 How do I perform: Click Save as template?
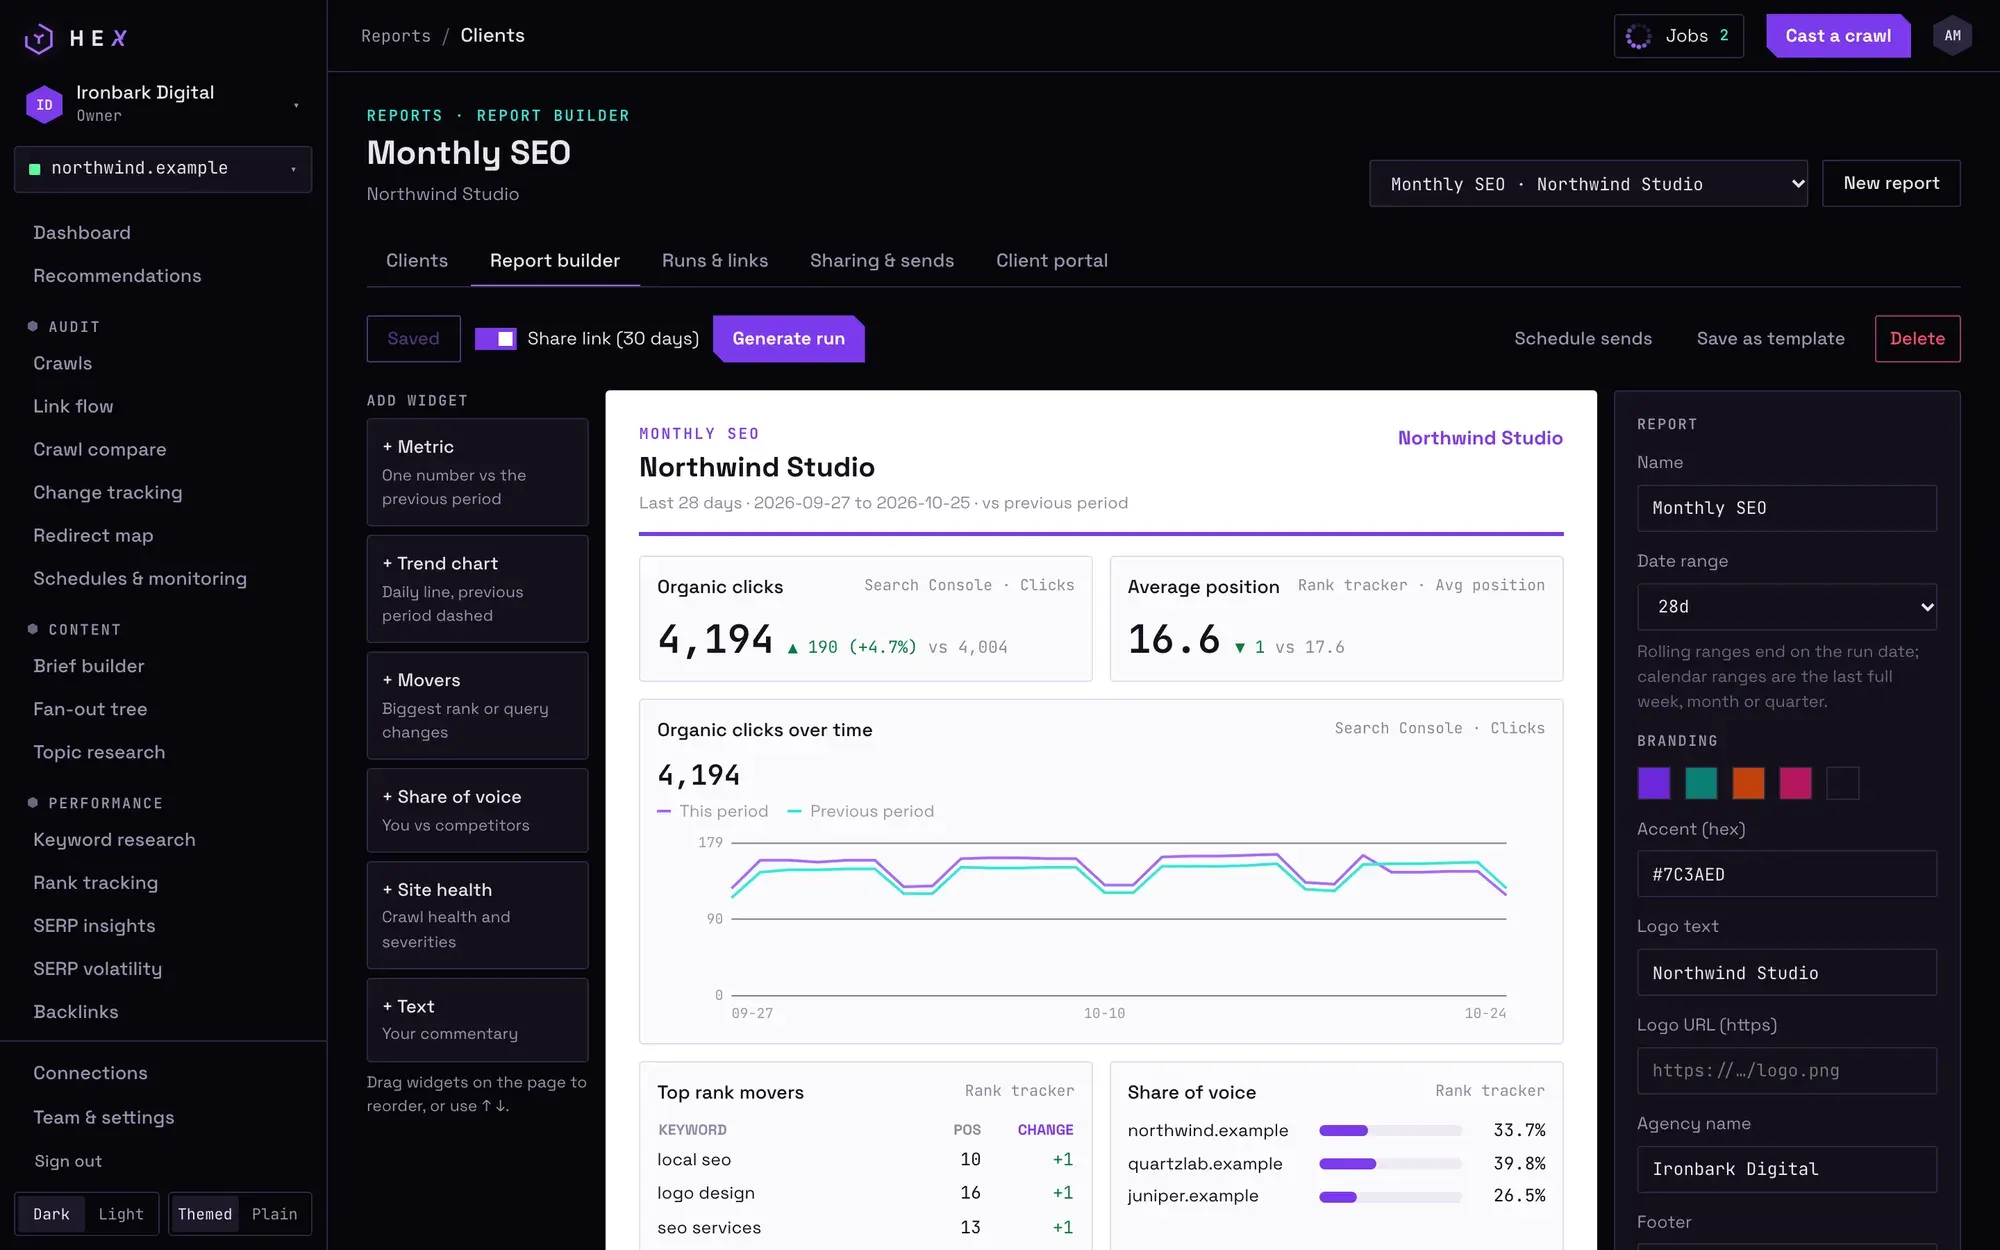[x=1770, y=339]
